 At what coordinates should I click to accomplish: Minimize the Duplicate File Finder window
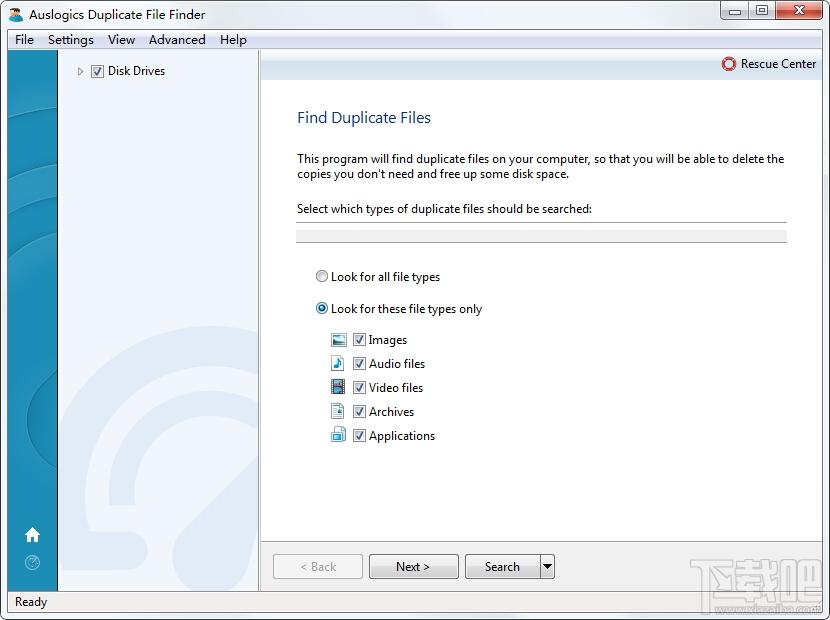pos(735,11)
